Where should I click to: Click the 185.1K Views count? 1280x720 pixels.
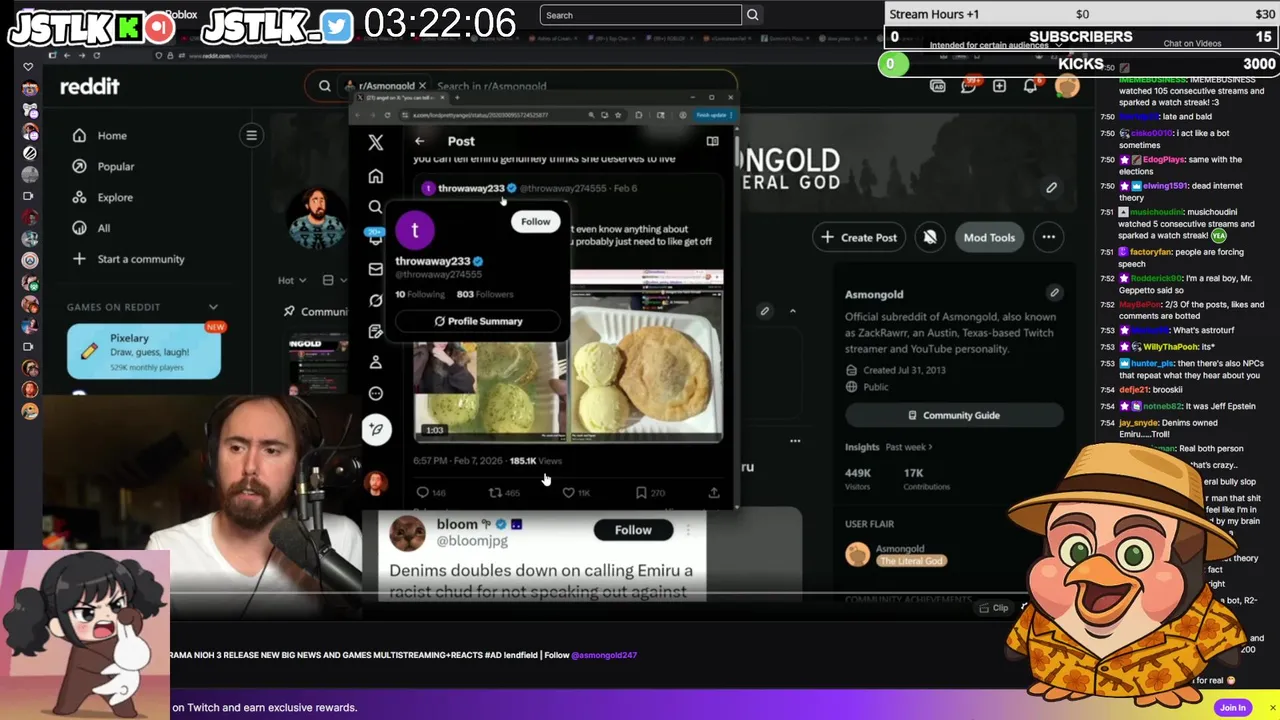click(536, 461)
